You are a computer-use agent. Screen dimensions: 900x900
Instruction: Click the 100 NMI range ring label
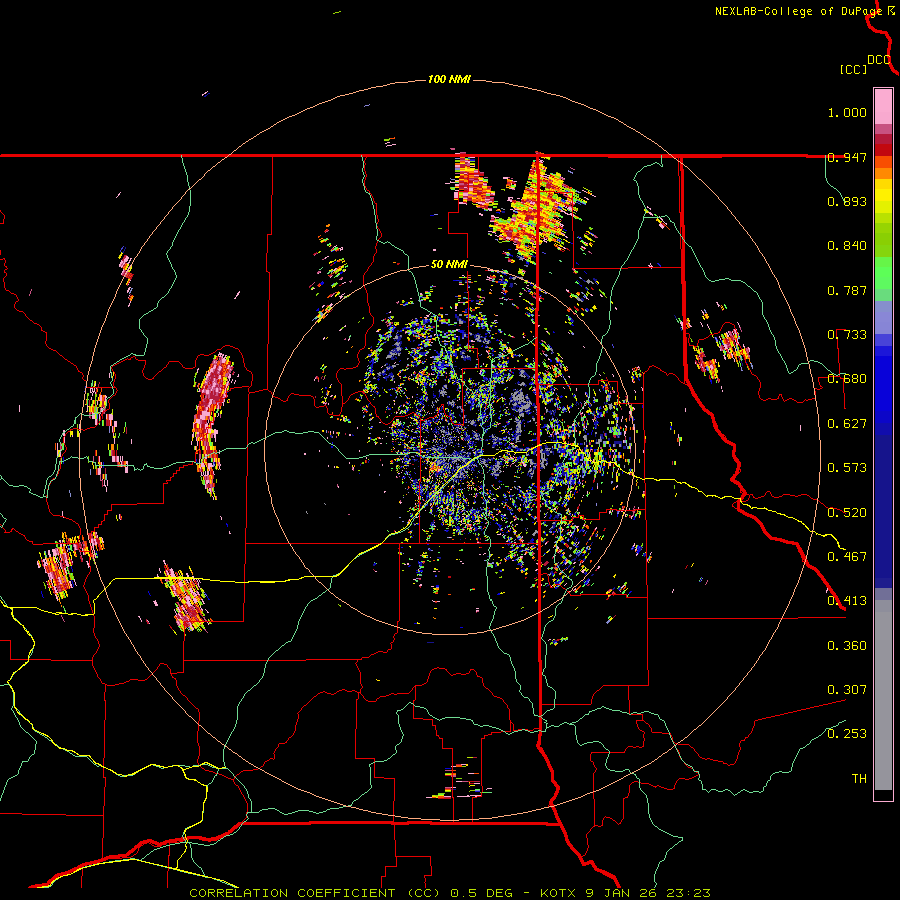[449, 79]
